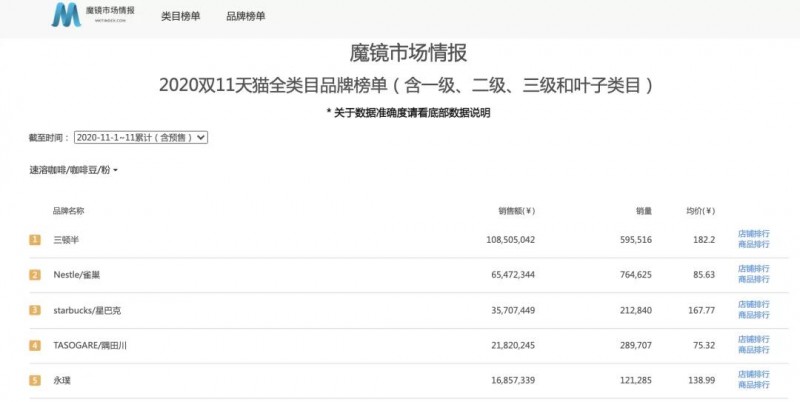Open 店铺排行 link for Nestle/雀巢
Viewport: 800px width, 402px height.
point(754,268)
